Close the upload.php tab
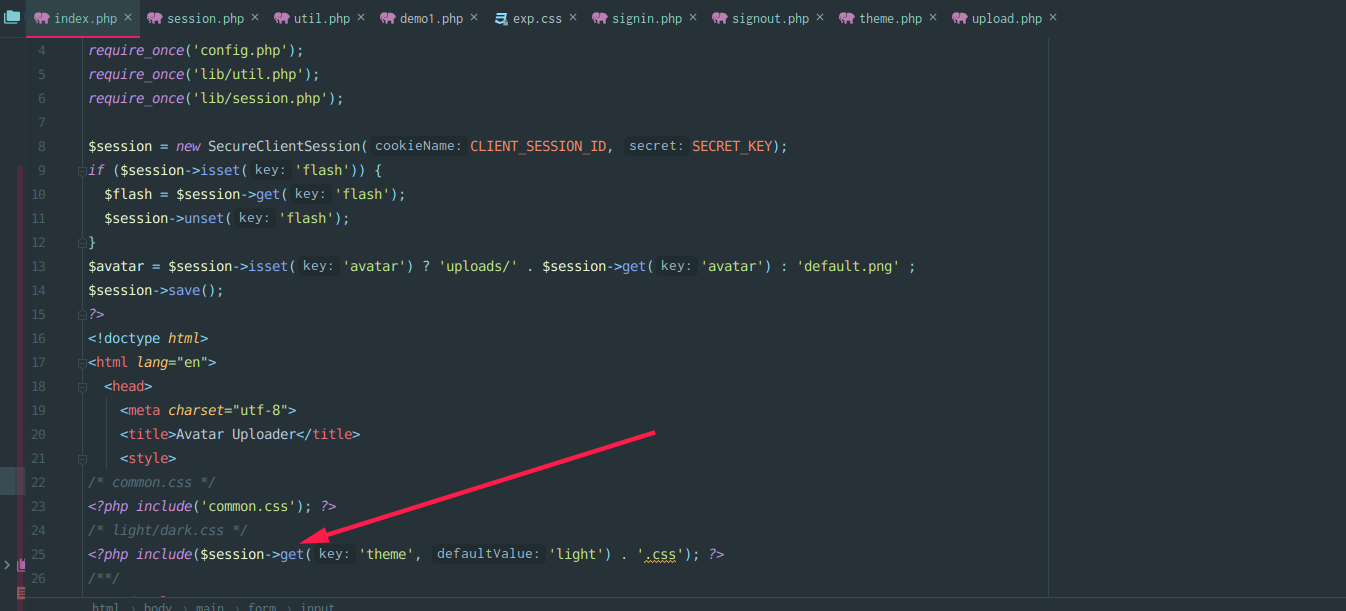 1053,18
